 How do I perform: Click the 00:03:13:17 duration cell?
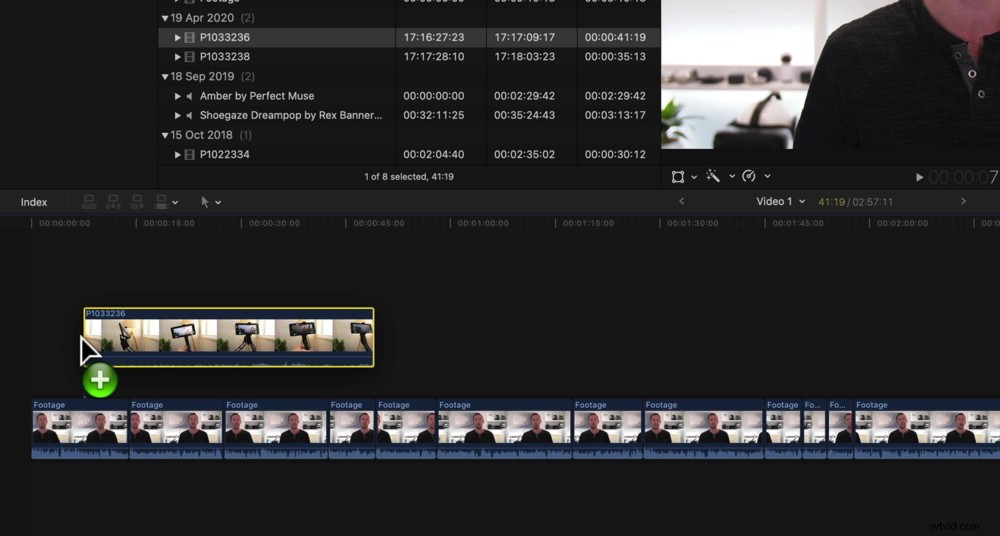(615, 115)
